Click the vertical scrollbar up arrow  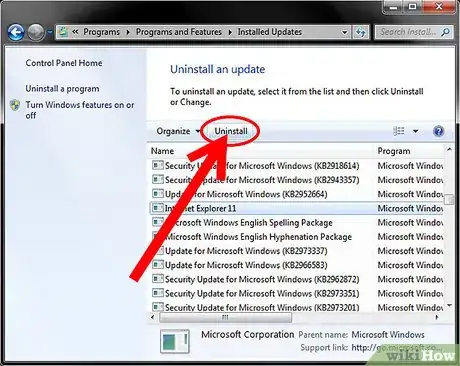[449, 149]
